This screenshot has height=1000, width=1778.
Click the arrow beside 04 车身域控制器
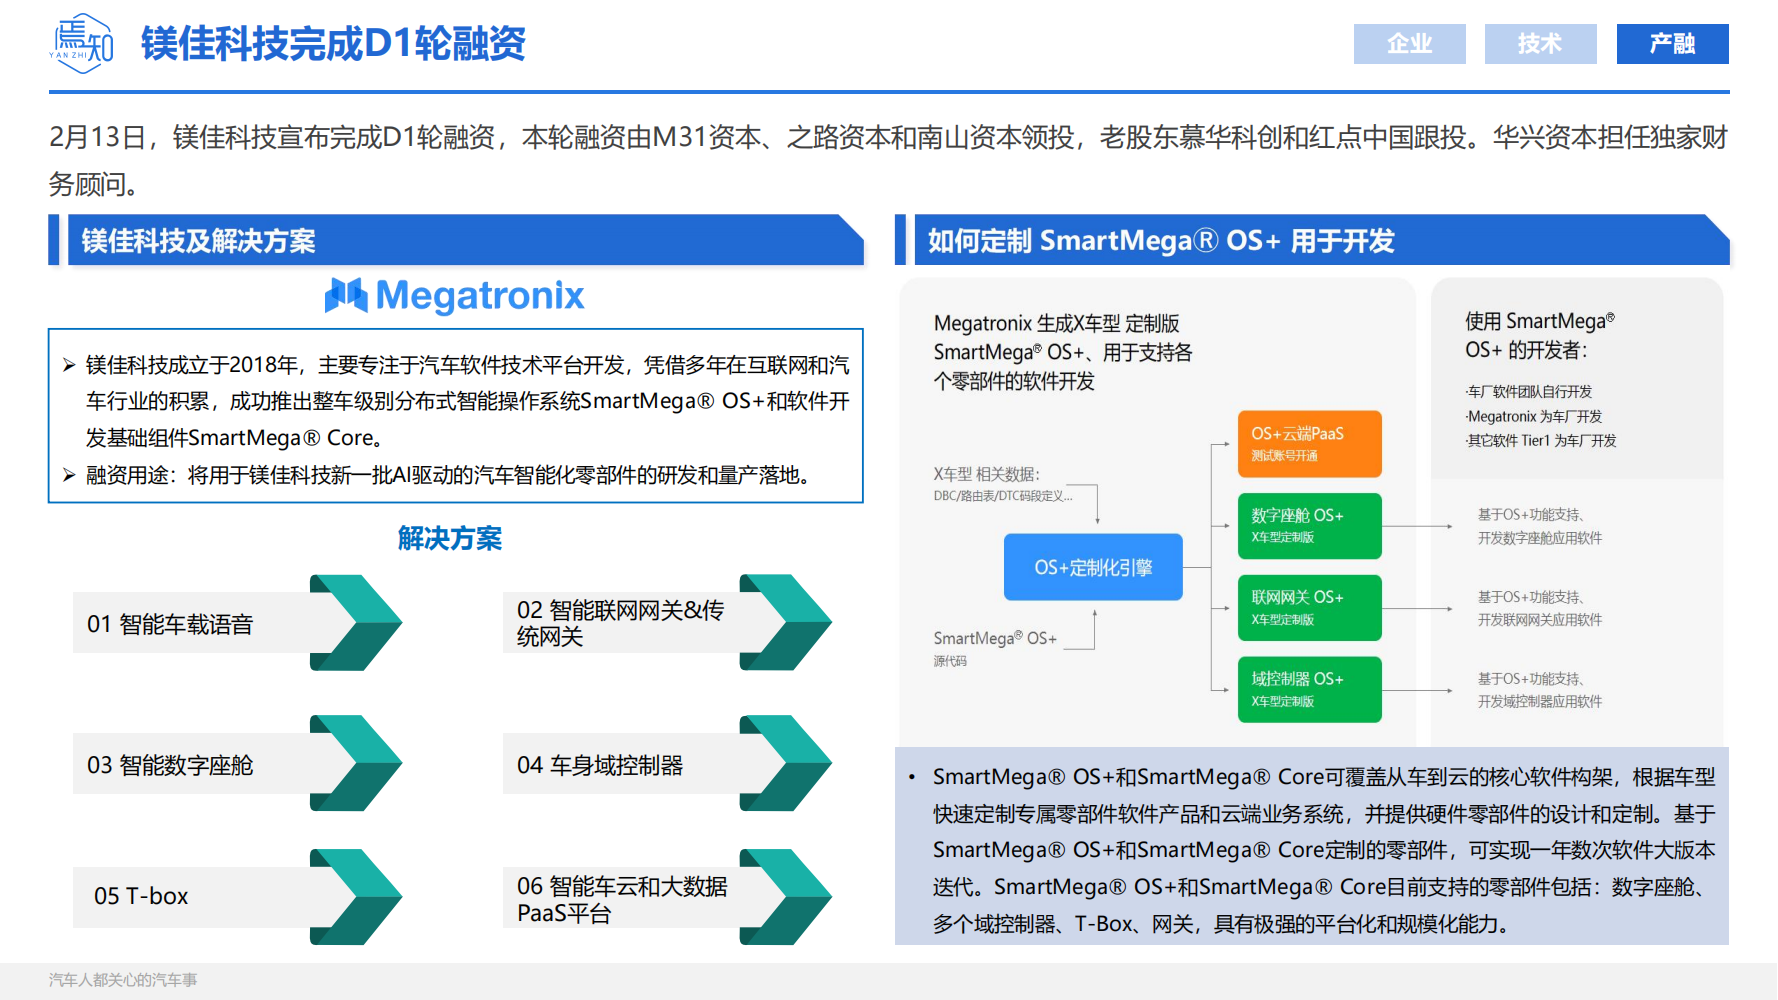pos(786,763)
